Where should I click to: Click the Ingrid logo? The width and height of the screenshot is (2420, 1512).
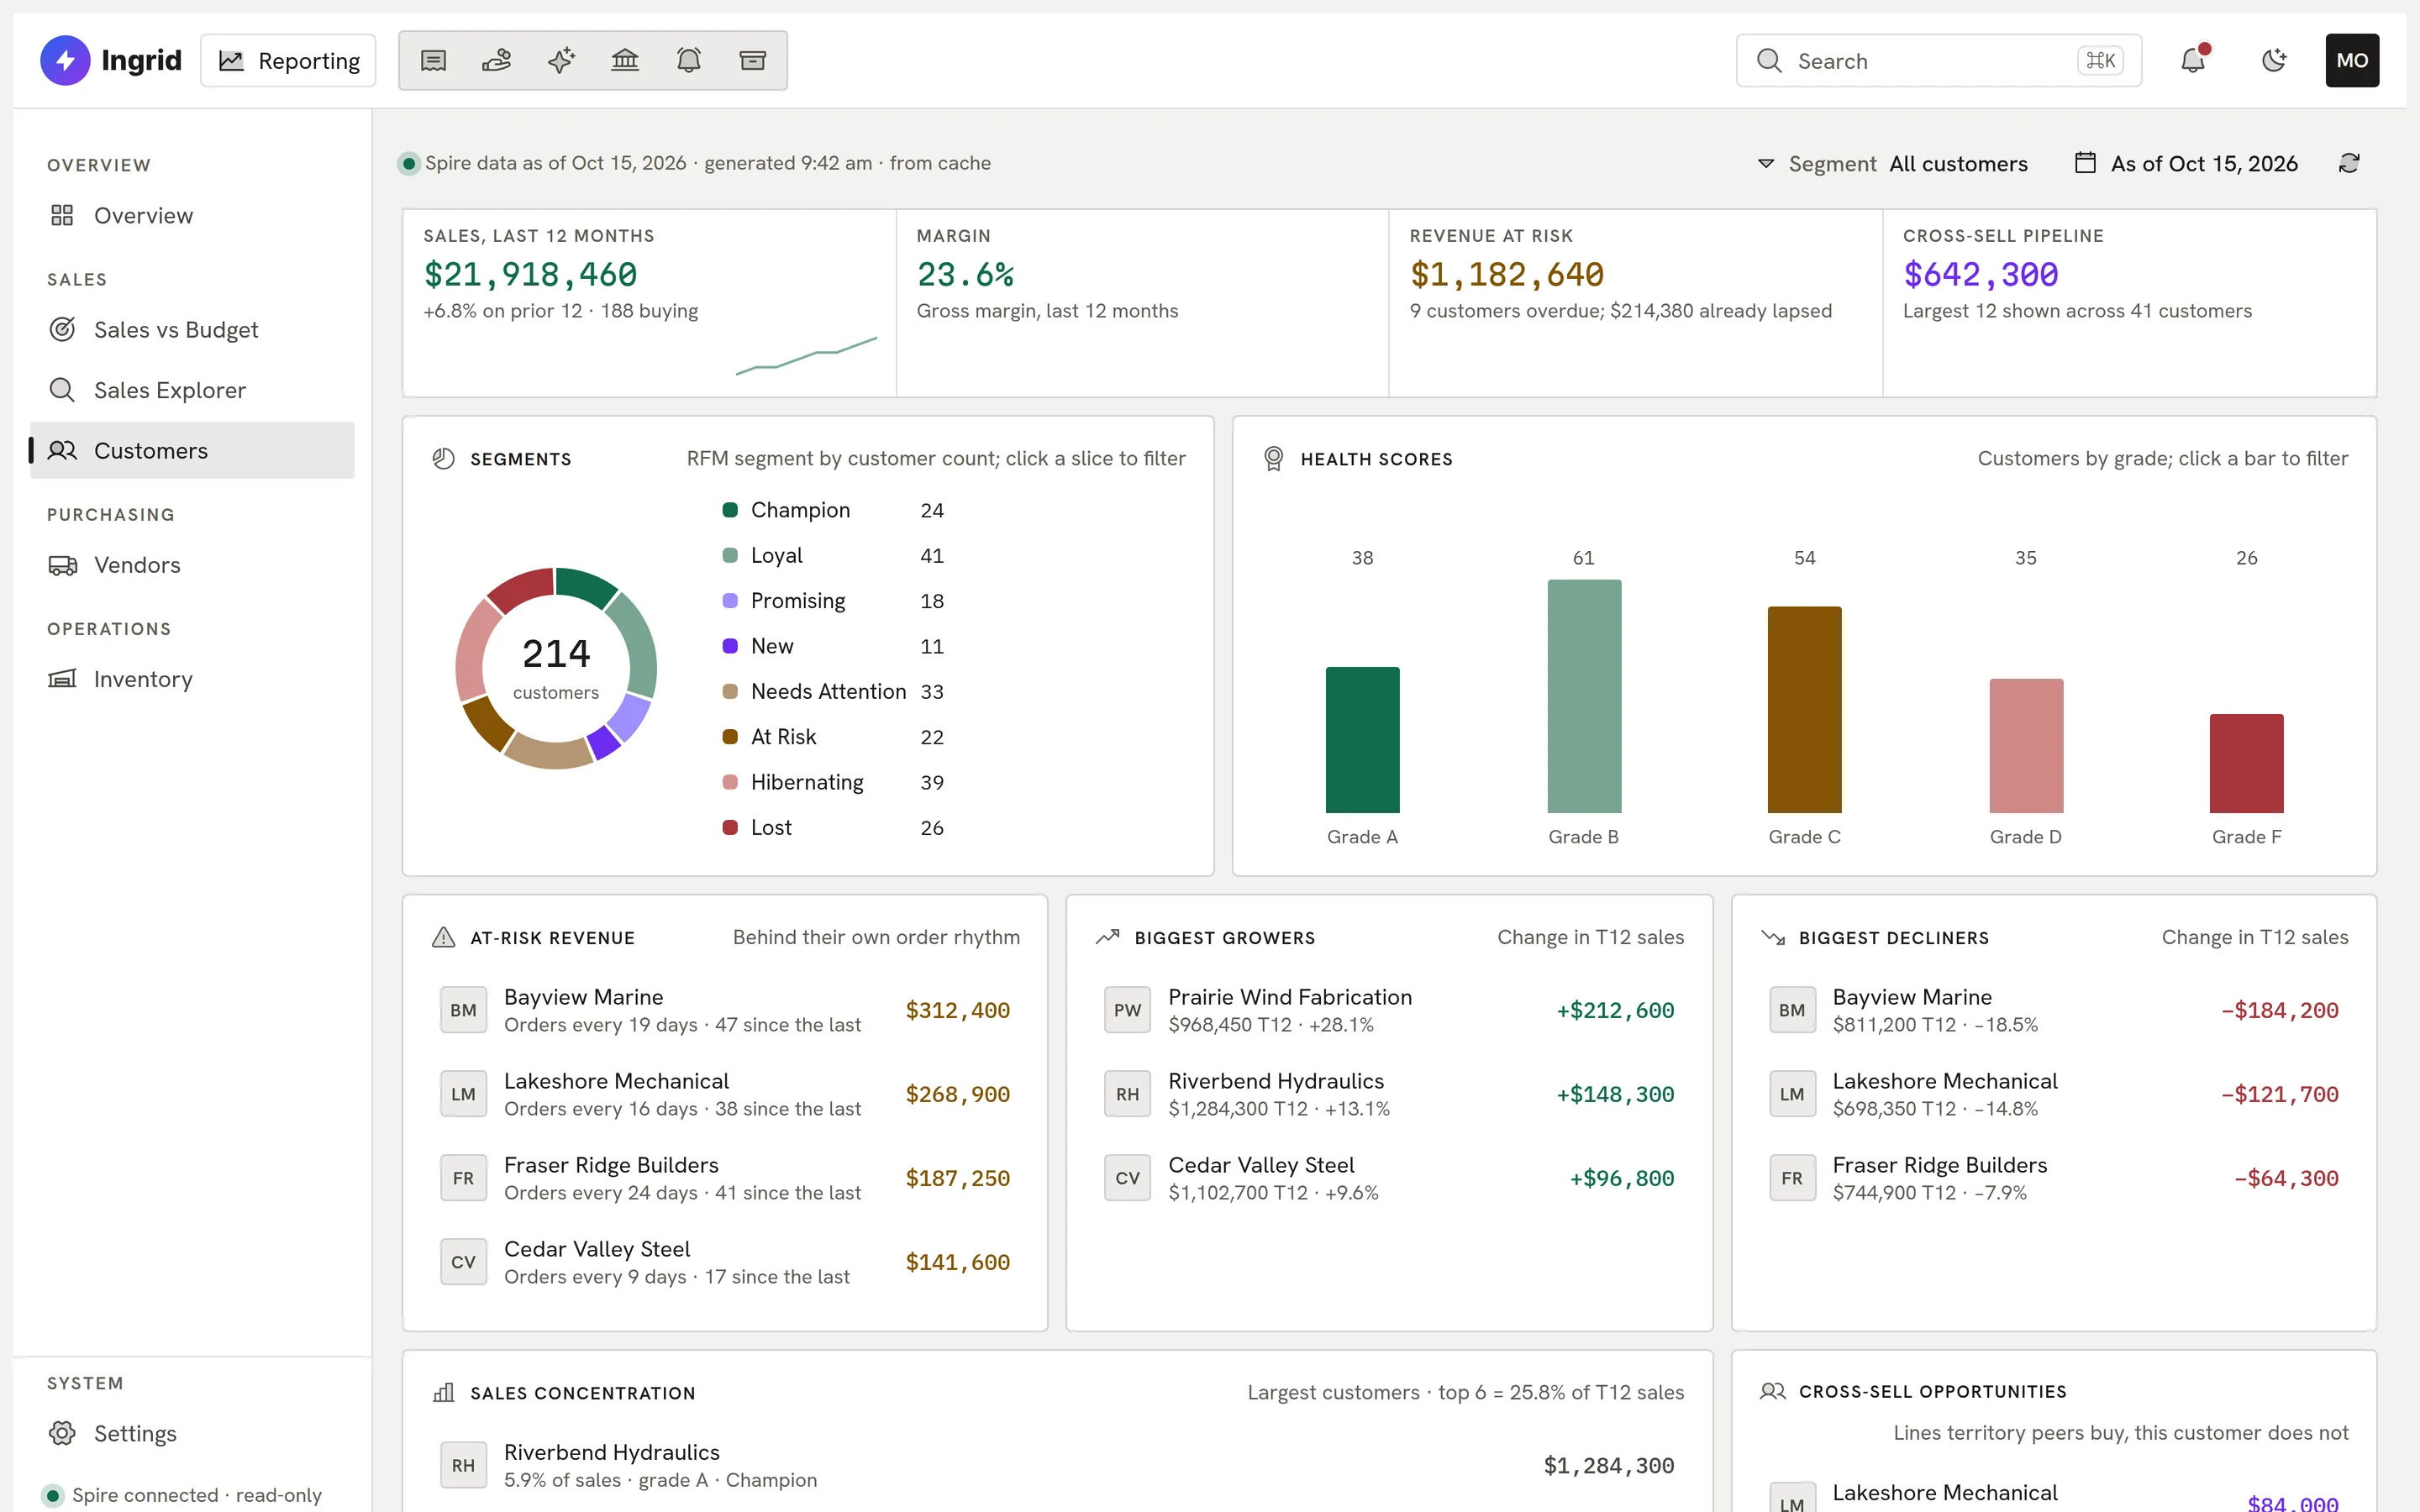[x=111, y=60]
